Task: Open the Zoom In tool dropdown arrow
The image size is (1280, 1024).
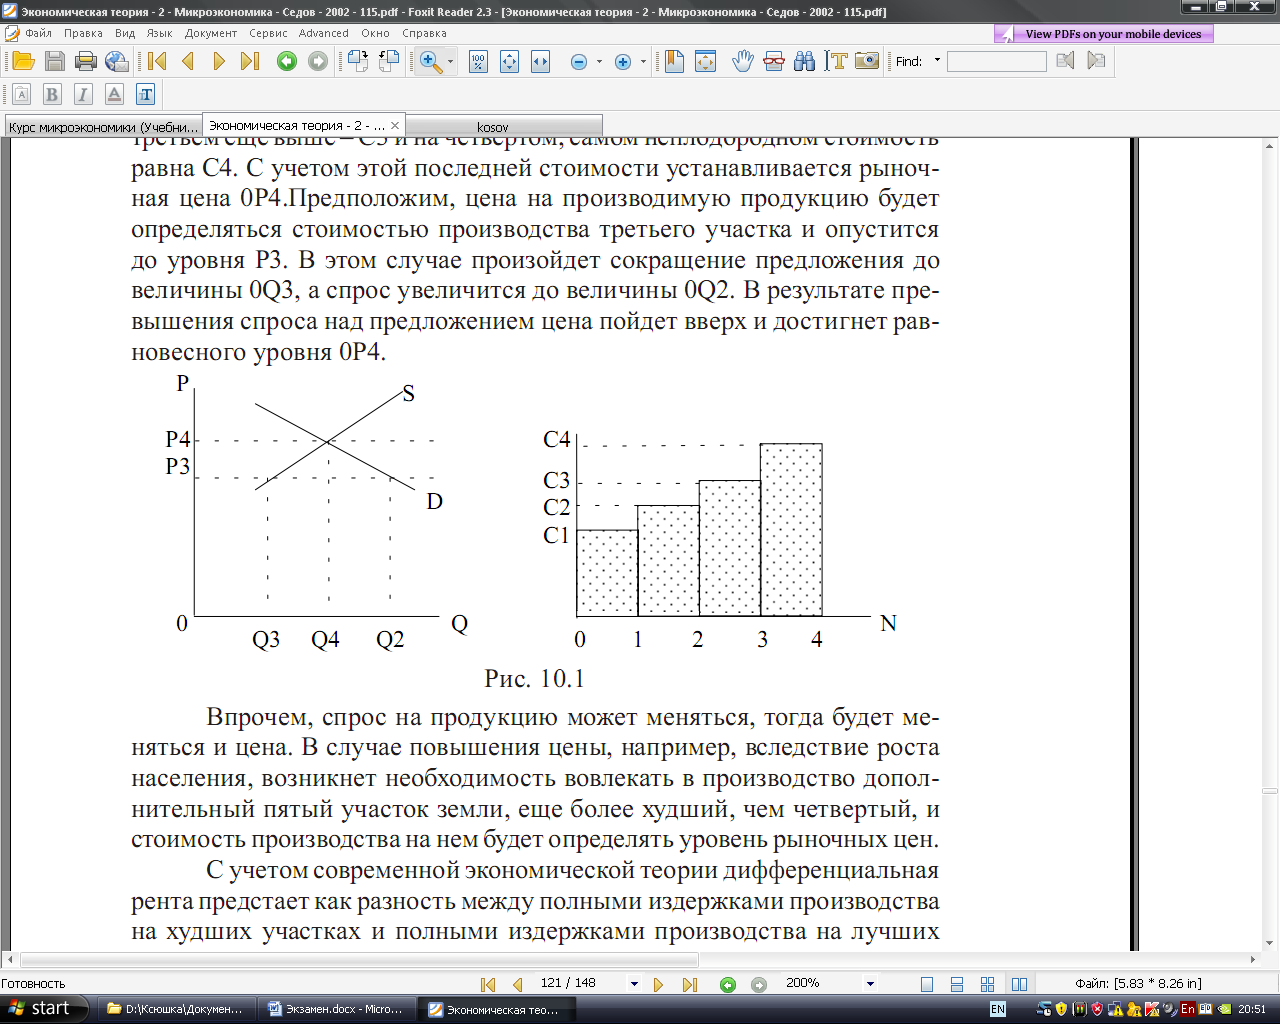Action: 450,62
